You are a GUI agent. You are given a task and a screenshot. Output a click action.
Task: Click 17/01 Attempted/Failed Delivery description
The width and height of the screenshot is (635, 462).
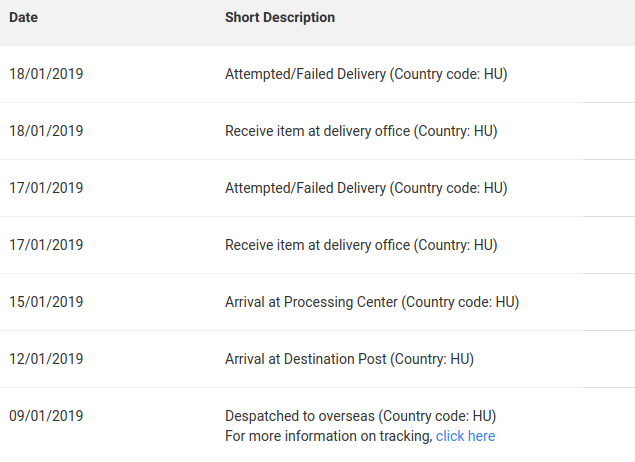[x=366, y=188]
